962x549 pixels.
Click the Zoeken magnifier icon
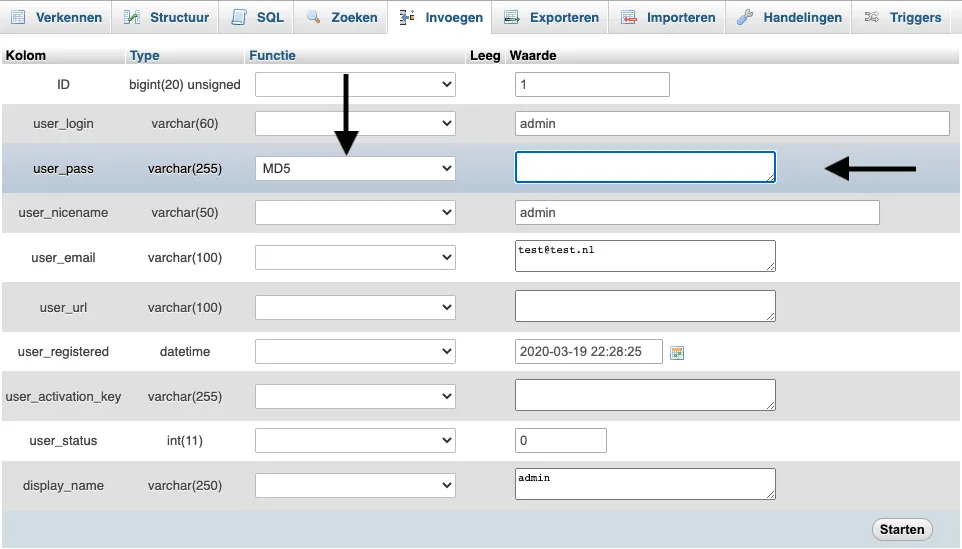click(x=314, y=17)
